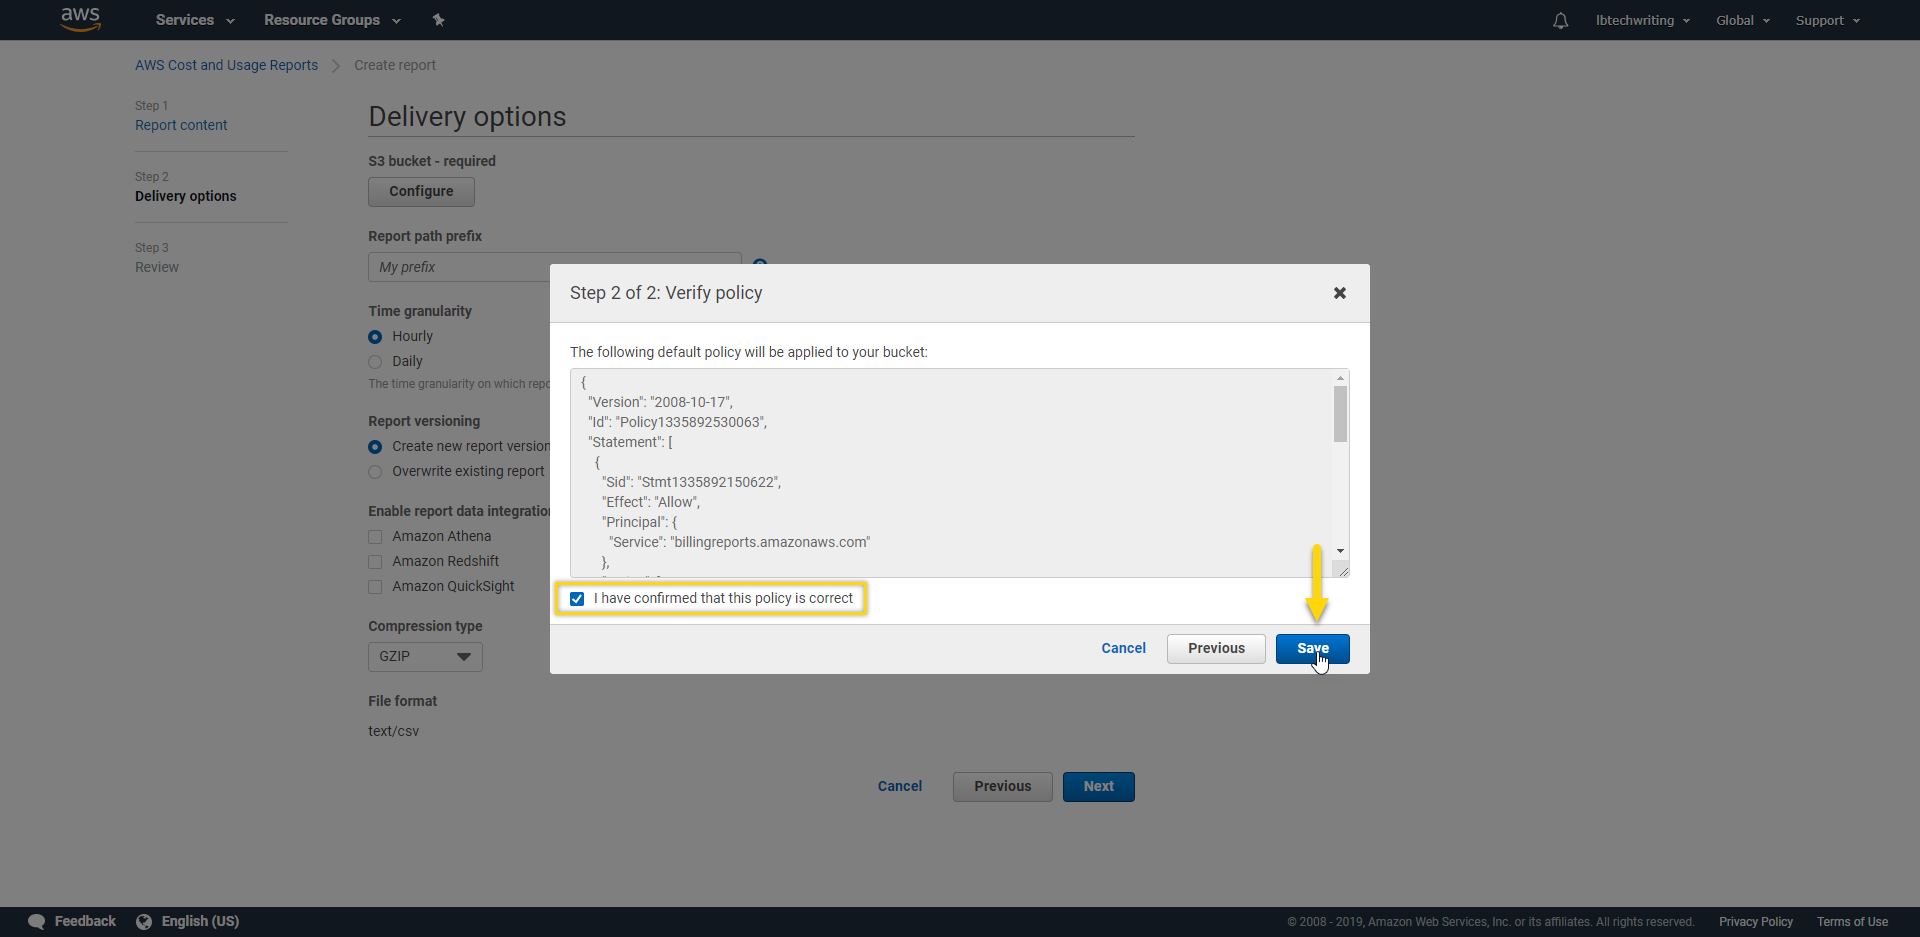Change language English (US)
The image size is (1920, 937).
coord(200,921)
